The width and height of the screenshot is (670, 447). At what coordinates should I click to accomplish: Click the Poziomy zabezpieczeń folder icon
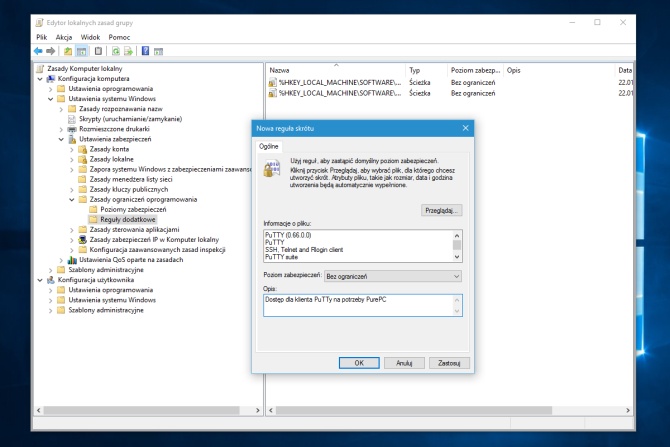(93, 209)
